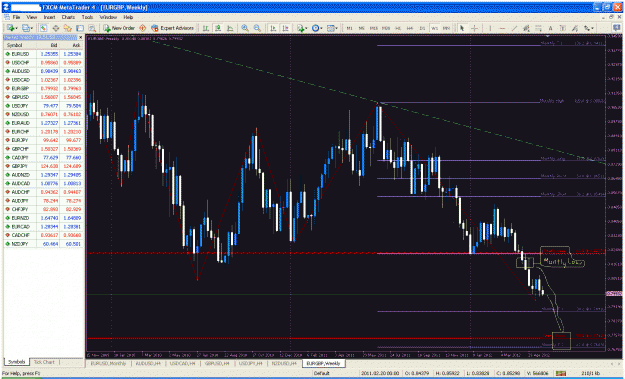The image size is (625, 379).
Task: Select the Text 'A' drawing tool
Action: click(x=550, y=28)
